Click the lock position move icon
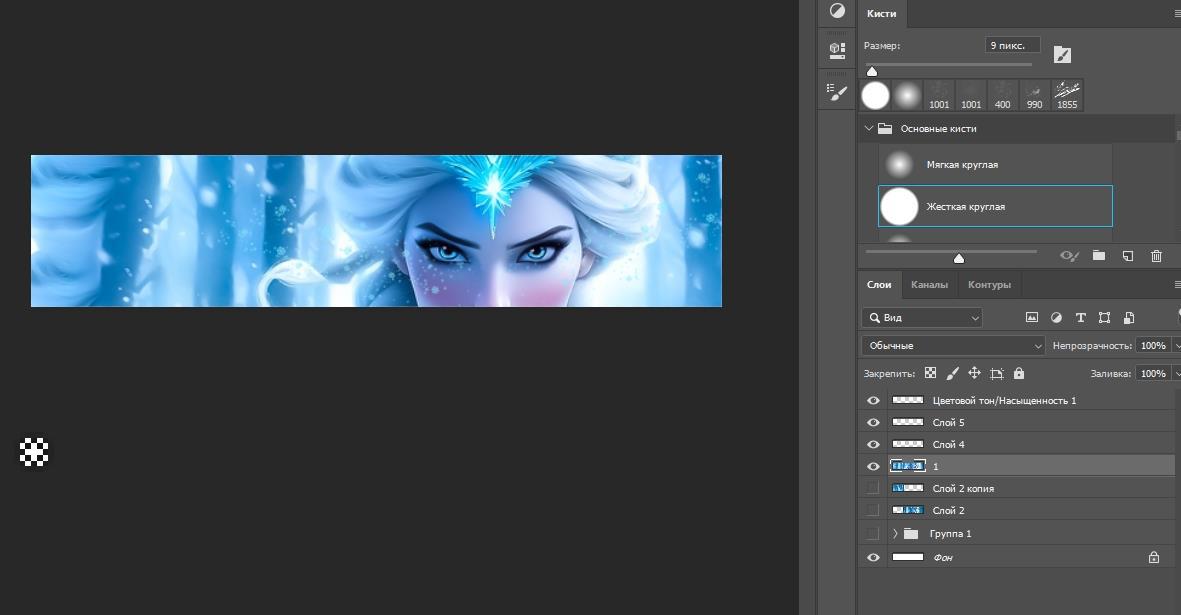The image size is (1181, 615). (974, 373)
